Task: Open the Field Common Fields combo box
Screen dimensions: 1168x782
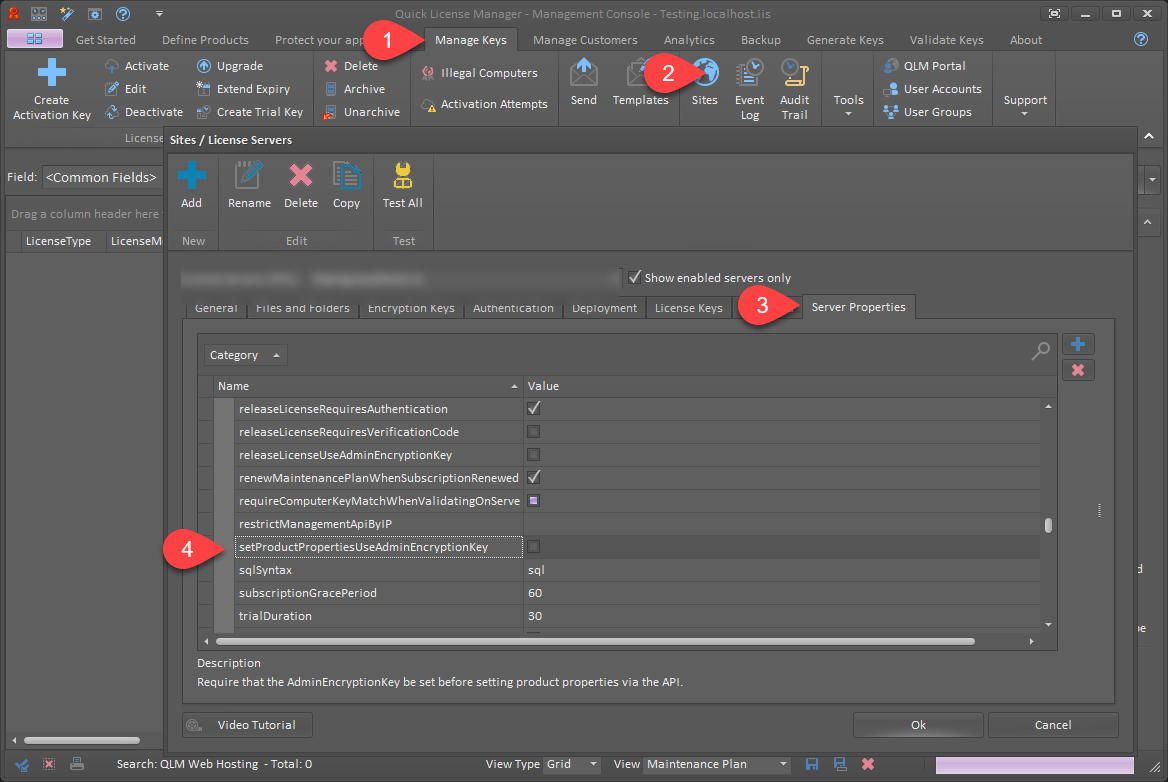Action: tap(102, 177)
